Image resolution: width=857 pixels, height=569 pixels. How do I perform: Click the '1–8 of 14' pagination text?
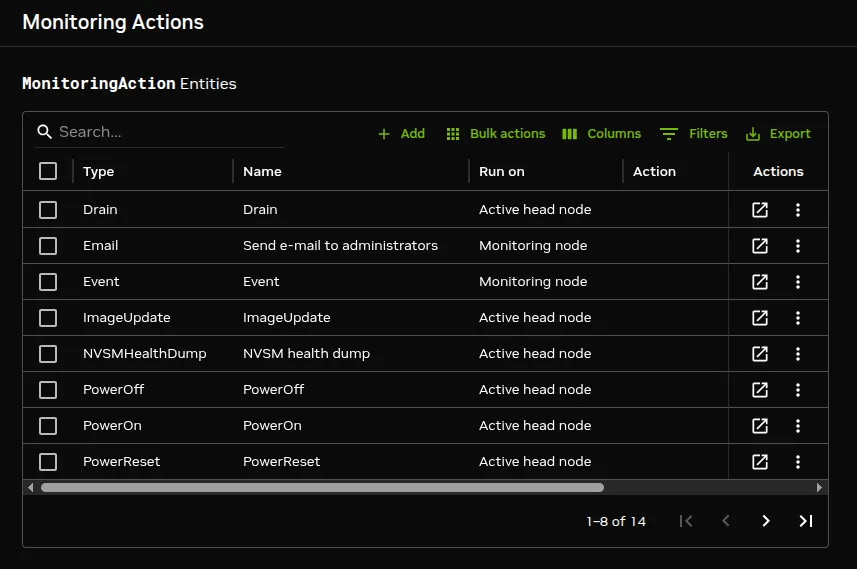click(616, 521)
